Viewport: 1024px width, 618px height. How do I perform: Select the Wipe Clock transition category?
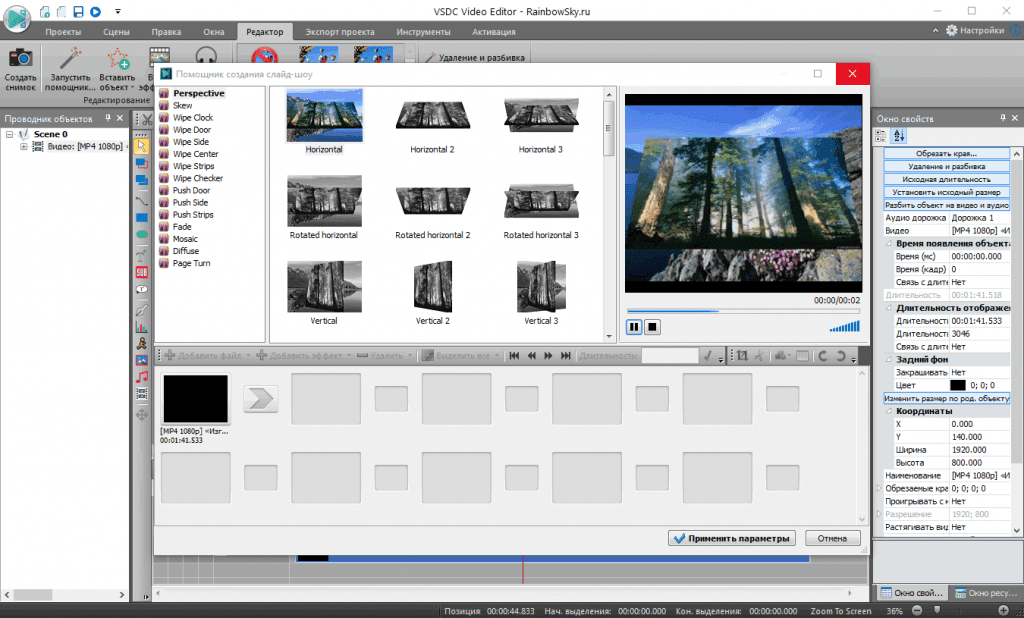[193, 118]
